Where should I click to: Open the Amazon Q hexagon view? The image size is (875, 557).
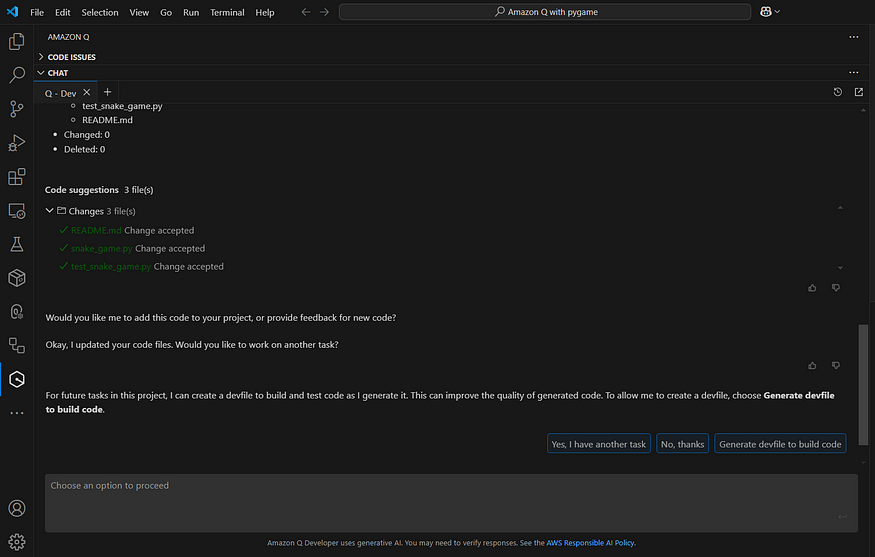[17, 380]
